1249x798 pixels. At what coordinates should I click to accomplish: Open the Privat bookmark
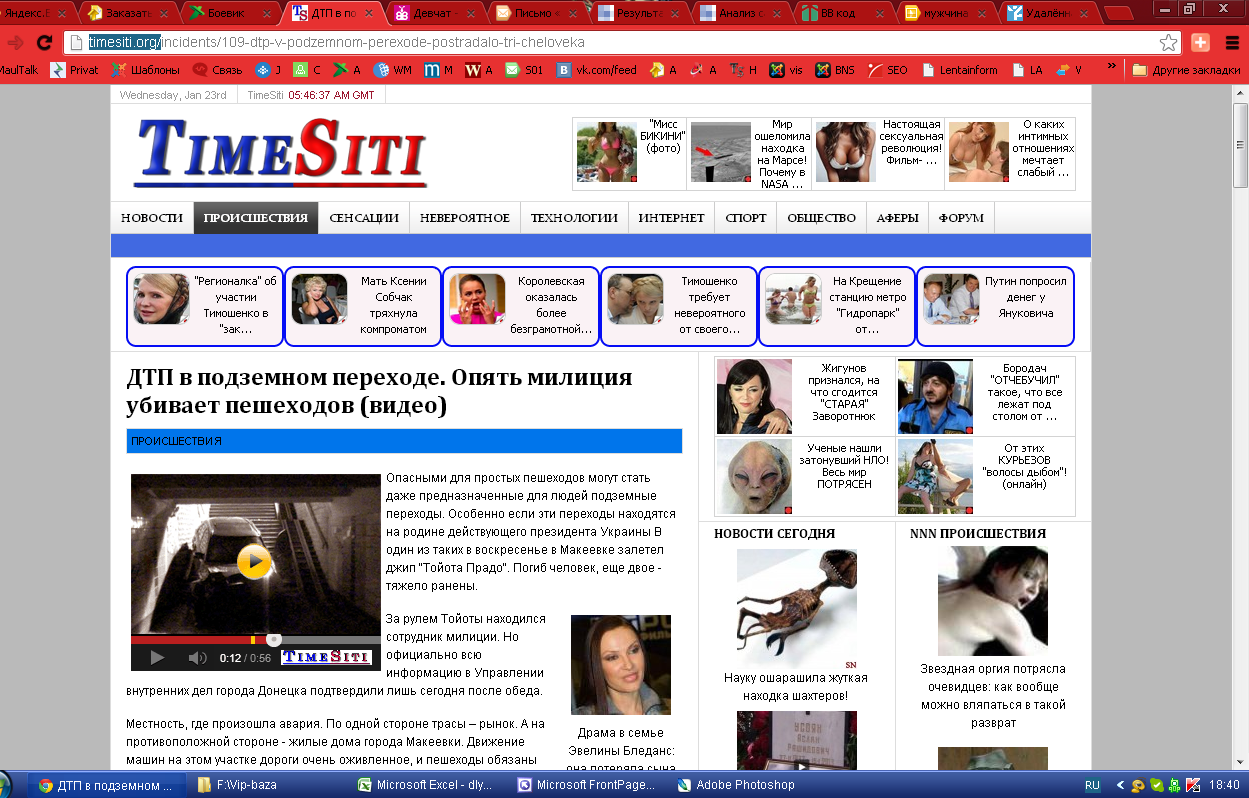[75, 70]
